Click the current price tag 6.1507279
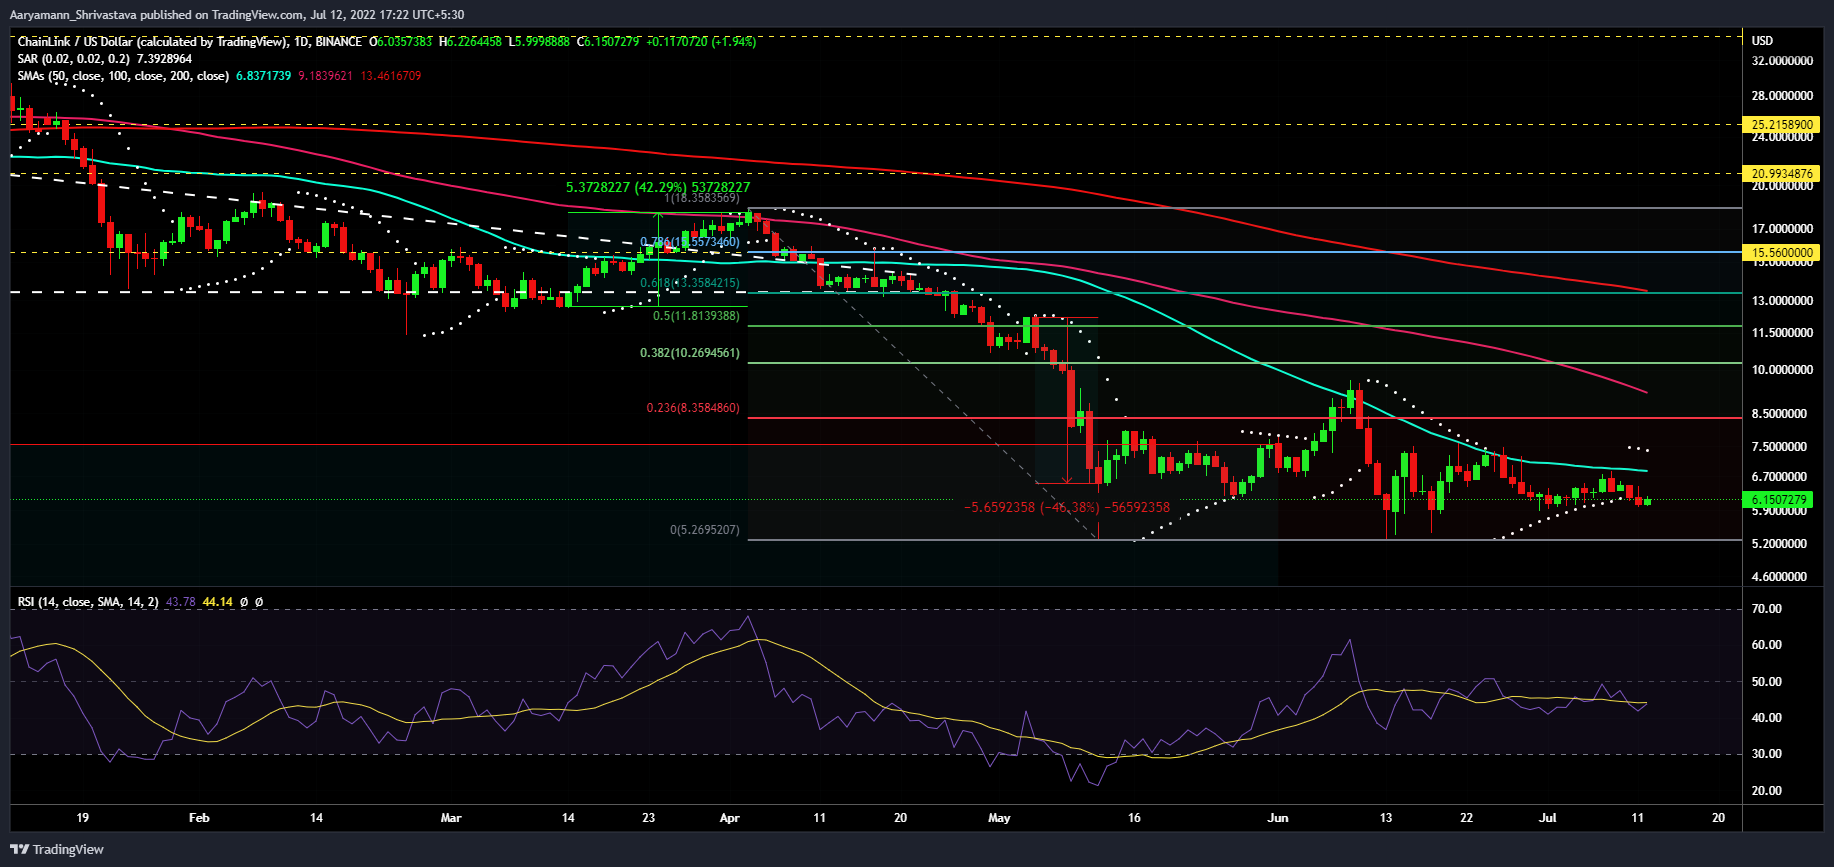Viewport: 1834px width, 867px height. tap(1779, 499)
